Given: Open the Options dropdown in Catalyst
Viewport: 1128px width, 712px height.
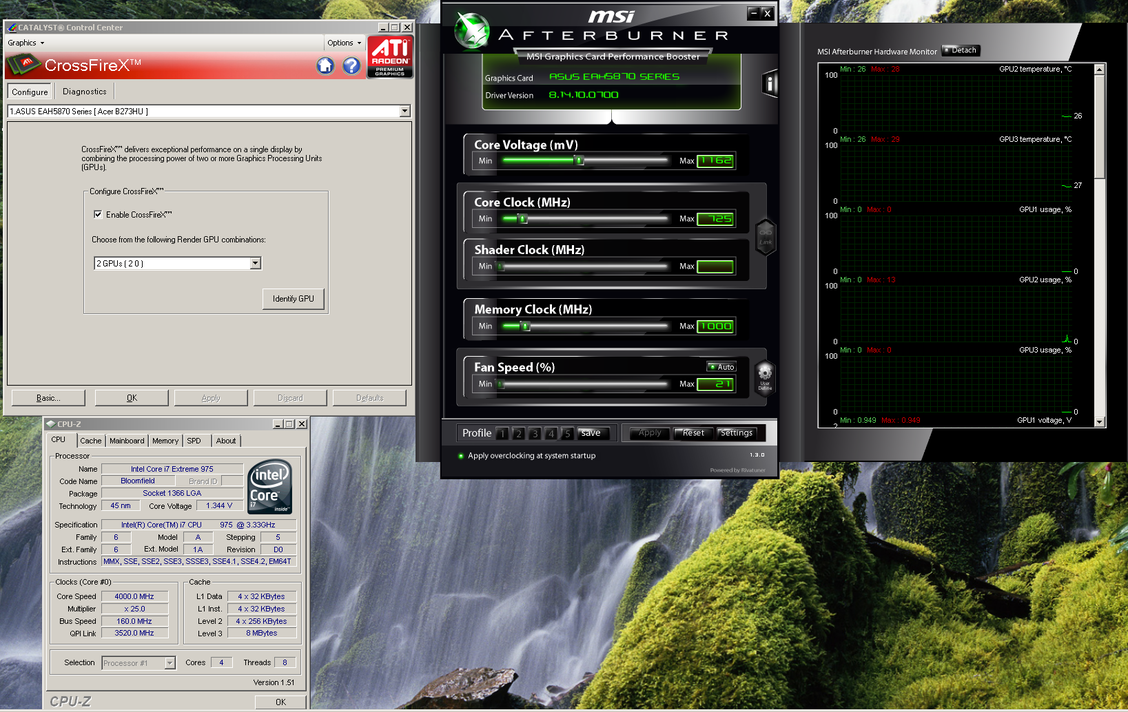Looking at the screenshot, I should tap(344, 43).
